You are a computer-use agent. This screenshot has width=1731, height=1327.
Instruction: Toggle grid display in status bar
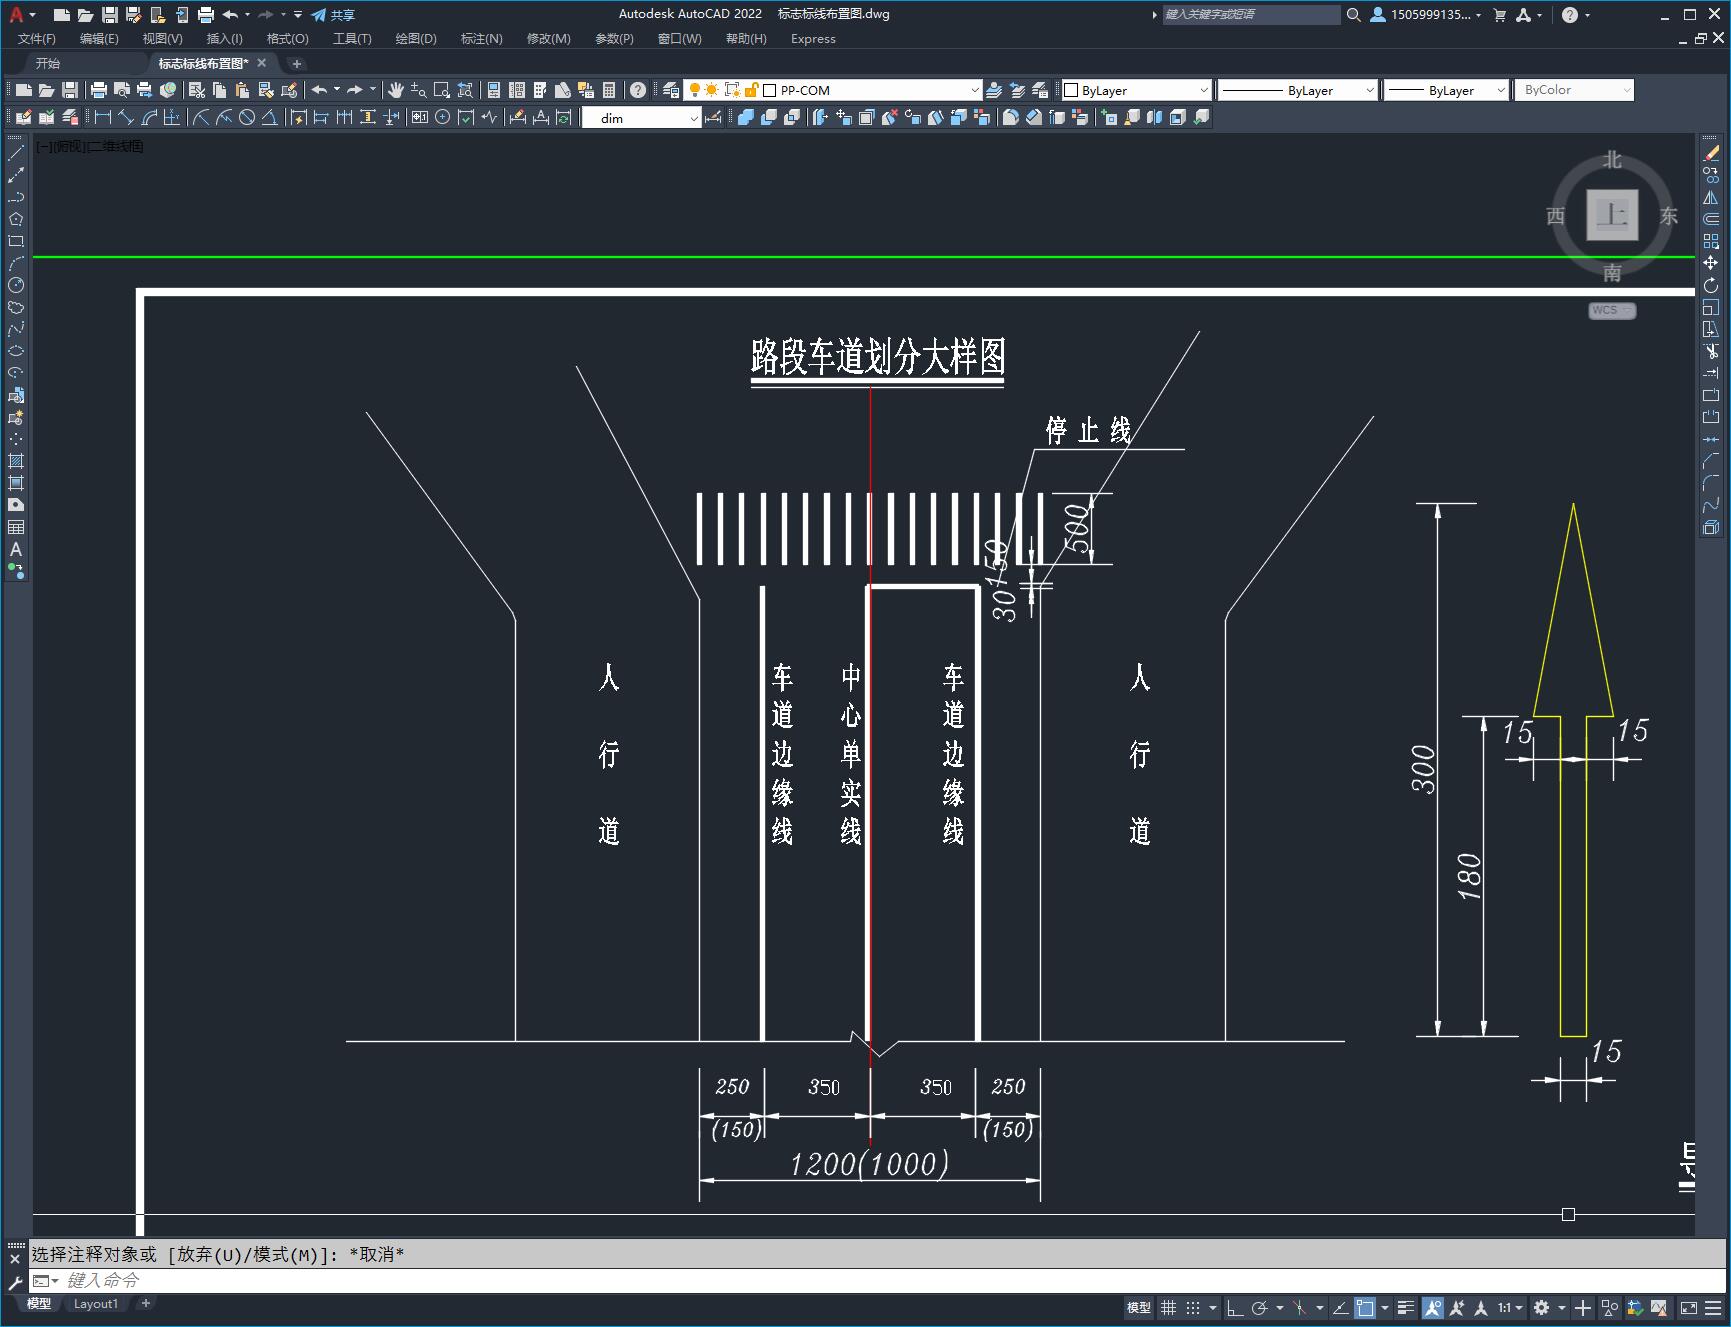[x=1168, y=1308]
